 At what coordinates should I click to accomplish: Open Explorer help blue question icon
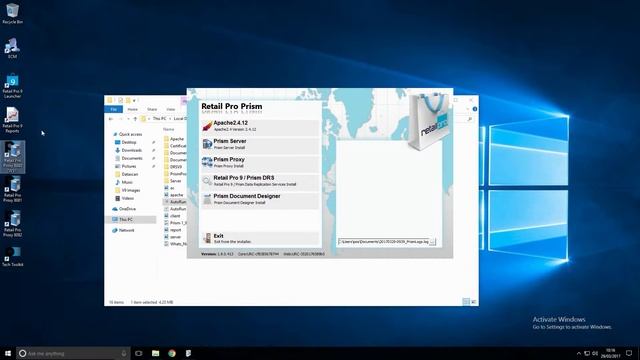tap(475, 109)
